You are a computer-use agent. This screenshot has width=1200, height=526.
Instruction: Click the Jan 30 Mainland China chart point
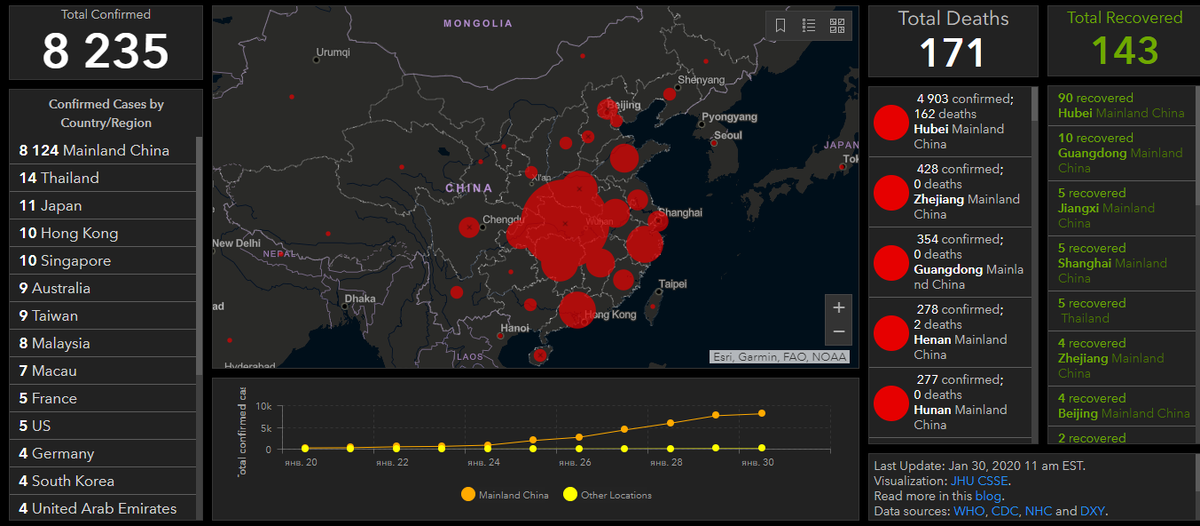[x=761, y=413]
